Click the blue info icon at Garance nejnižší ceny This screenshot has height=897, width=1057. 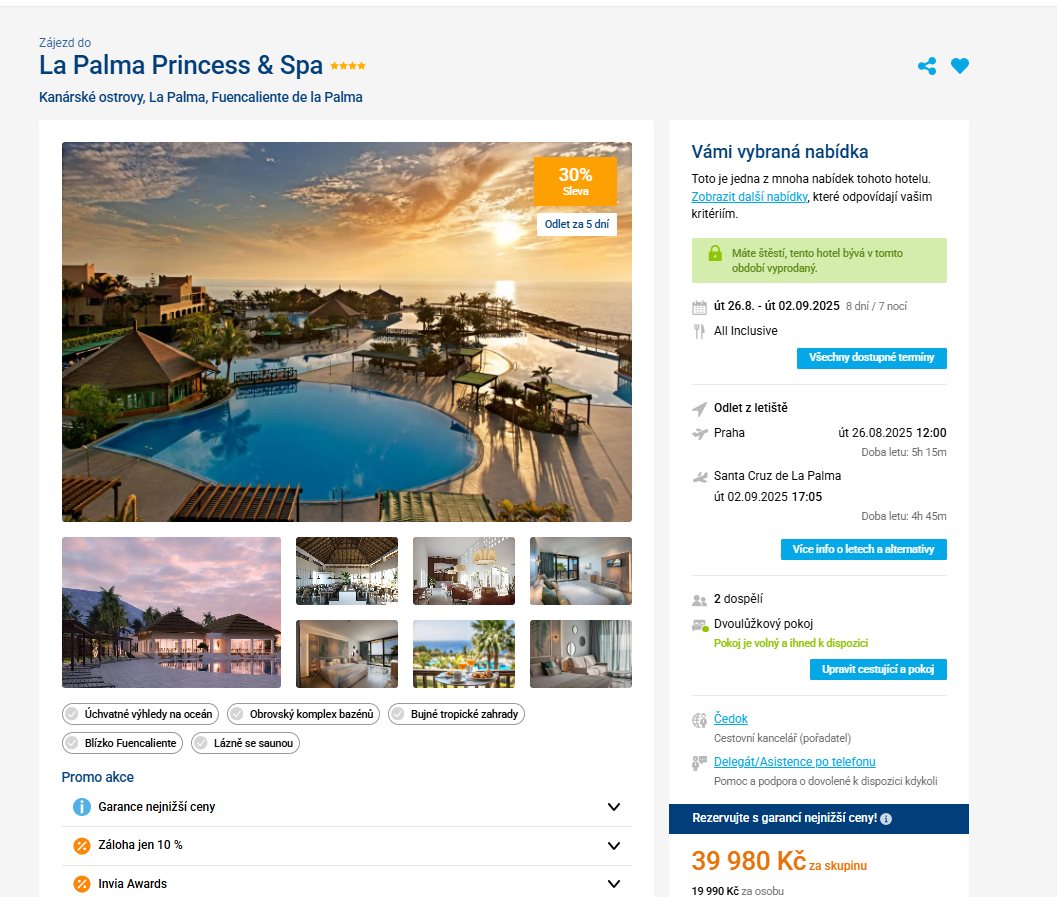coord(82,807)
